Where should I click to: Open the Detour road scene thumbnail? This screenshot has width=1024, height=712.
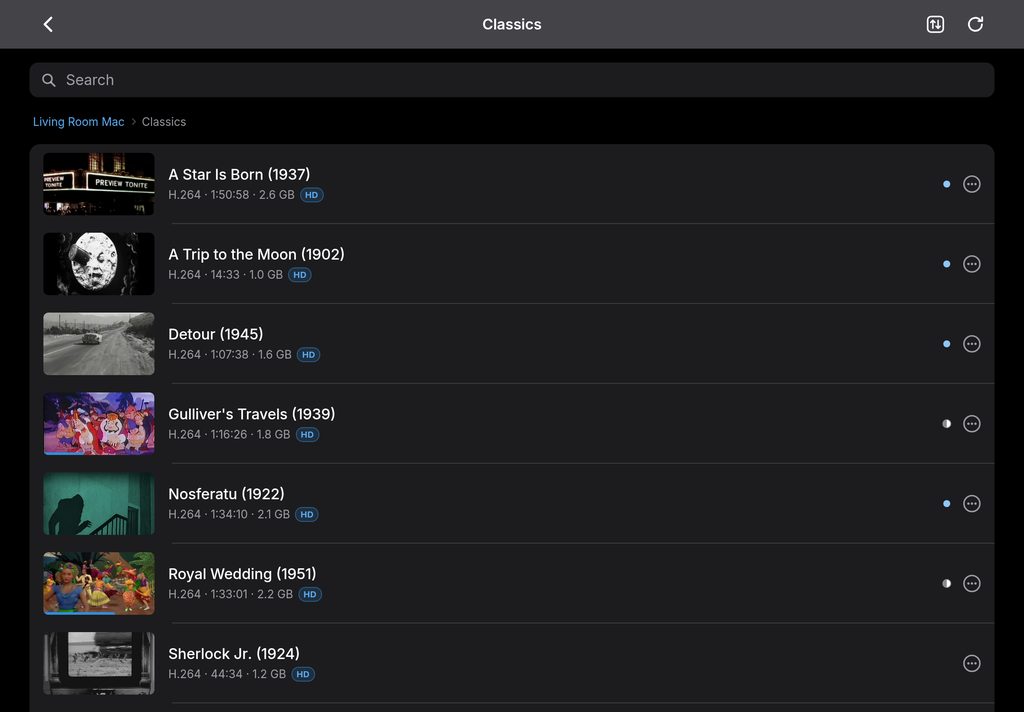click(x=99, y=344)
